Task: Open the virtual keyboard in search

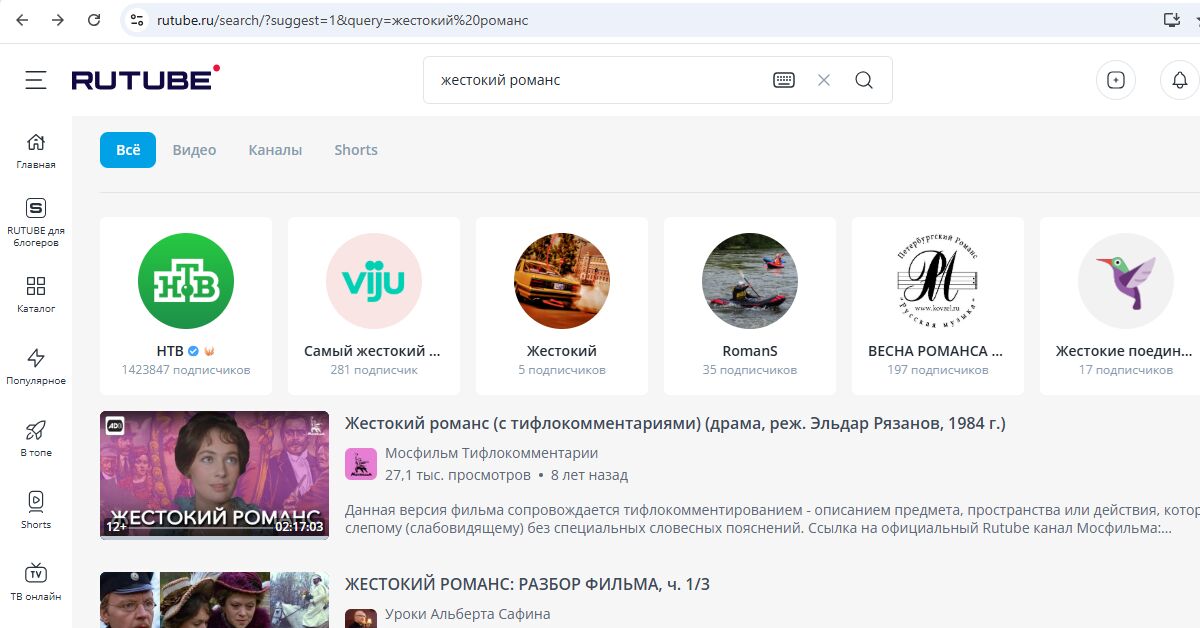Action: [784, 80]
